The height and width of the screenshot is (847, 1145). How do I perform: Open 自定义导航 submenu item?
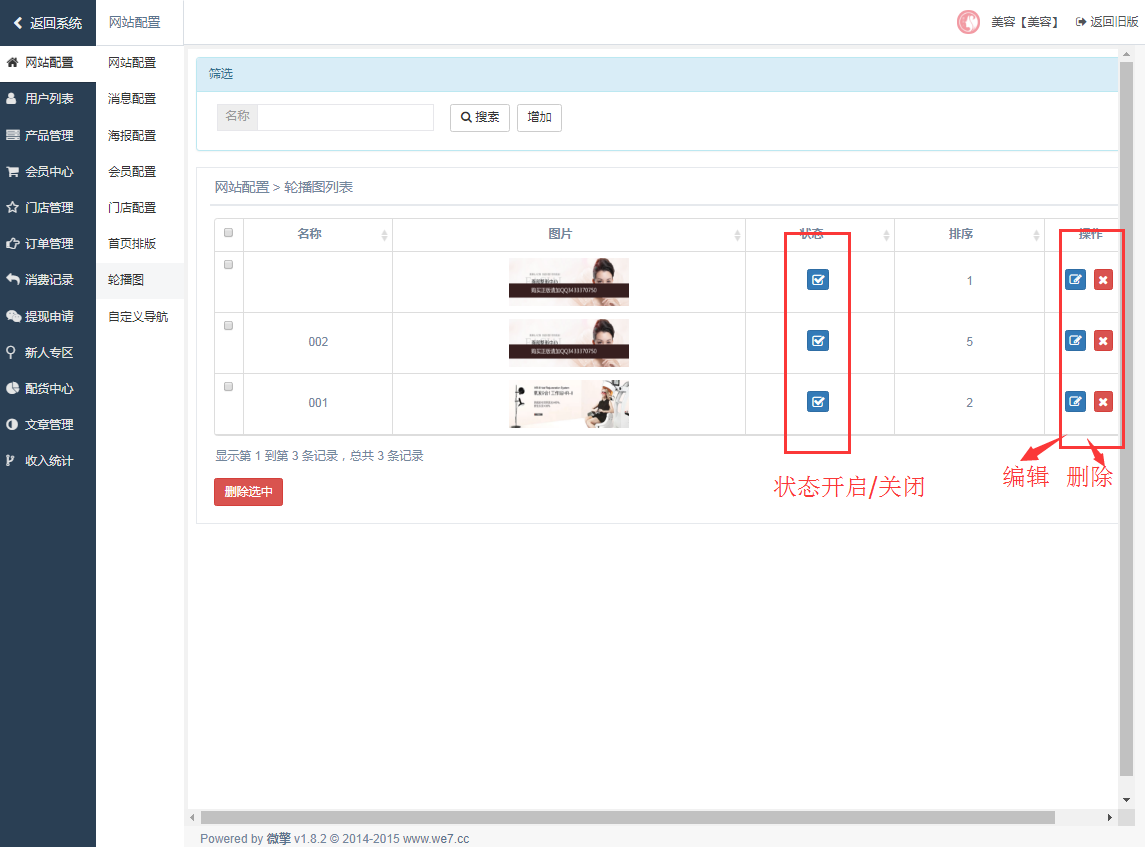[138, 316]
